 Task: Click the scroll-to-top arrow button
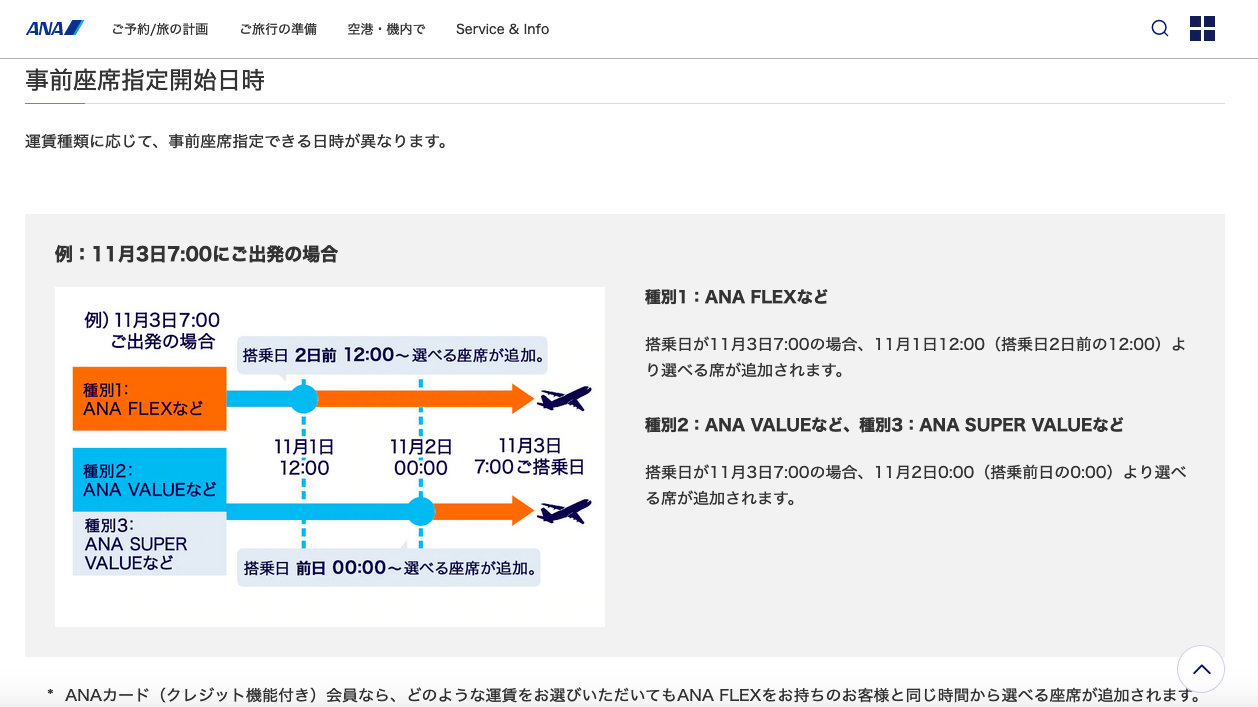click(1201, 669)
